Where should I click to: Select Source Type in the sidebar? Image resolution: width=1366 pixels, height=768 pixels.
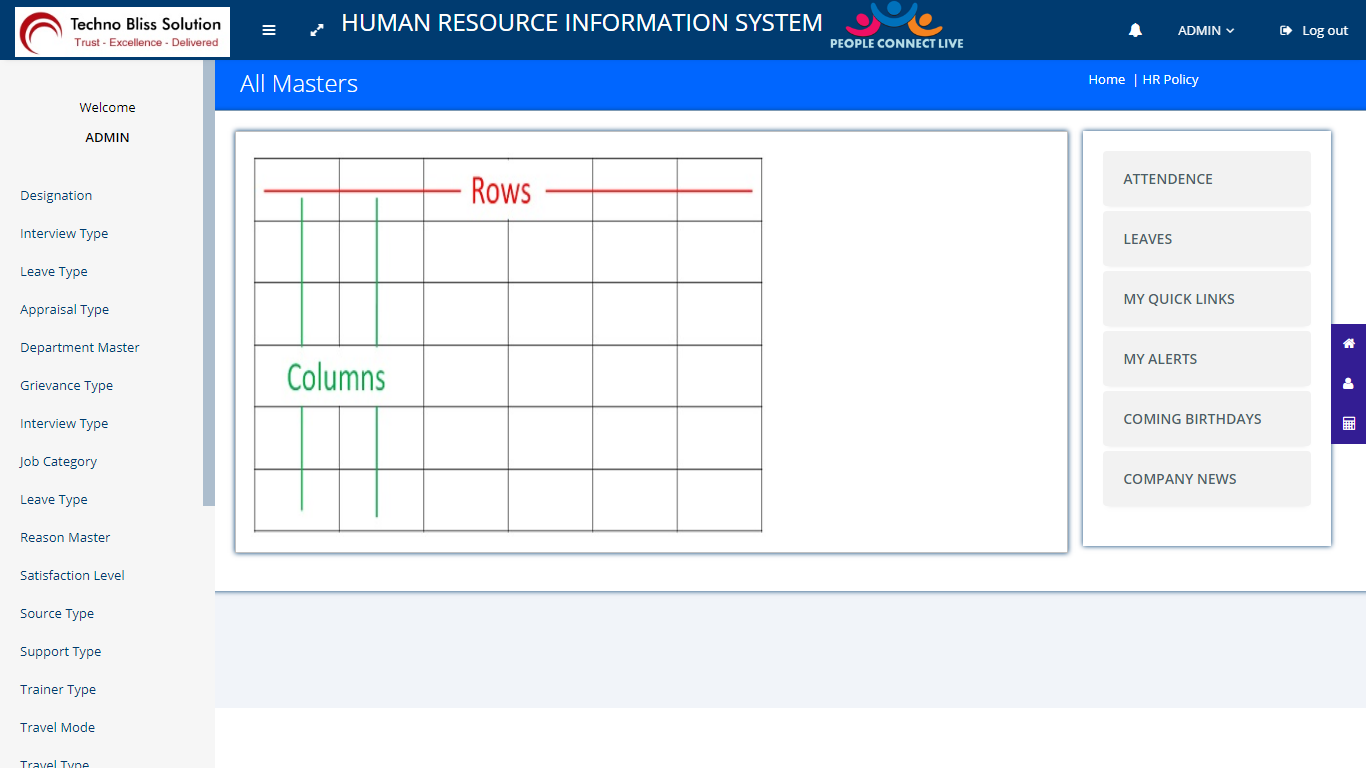[x=57, y=614]
